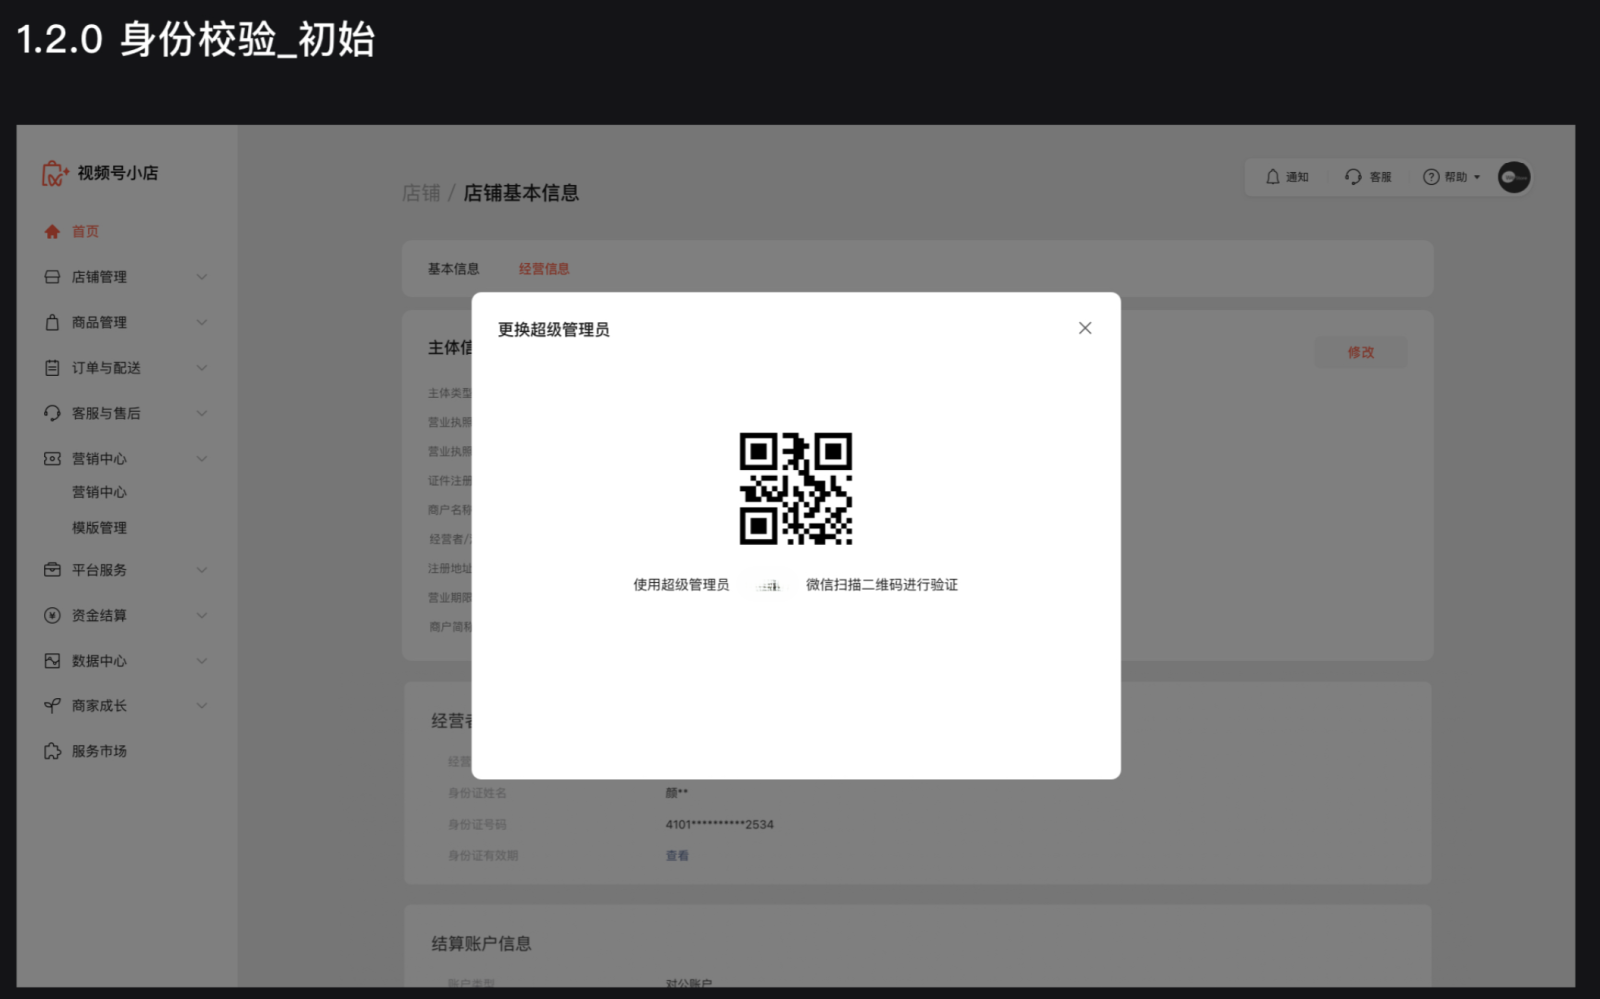
Task: Click the 帮助 question mark icon
Action: [1431, 177]
